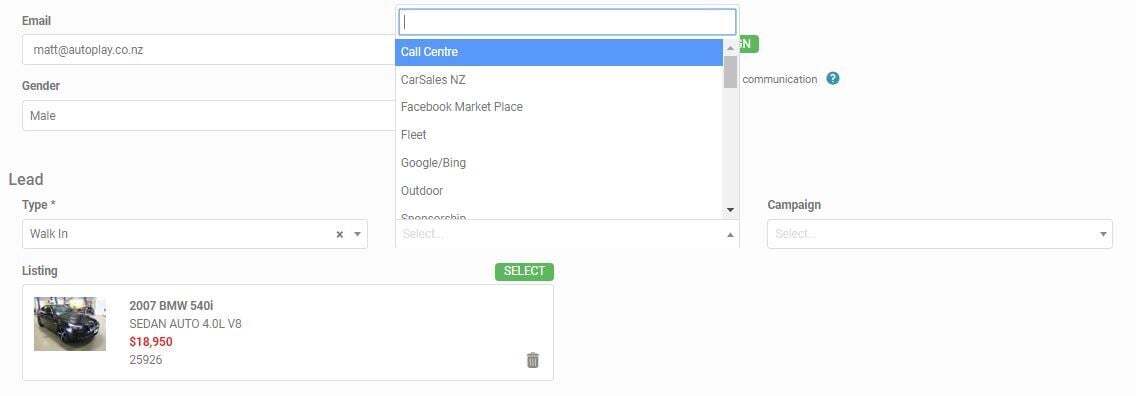Click the dropdown search text box
1136x396 pixels.
click(567, 22)
